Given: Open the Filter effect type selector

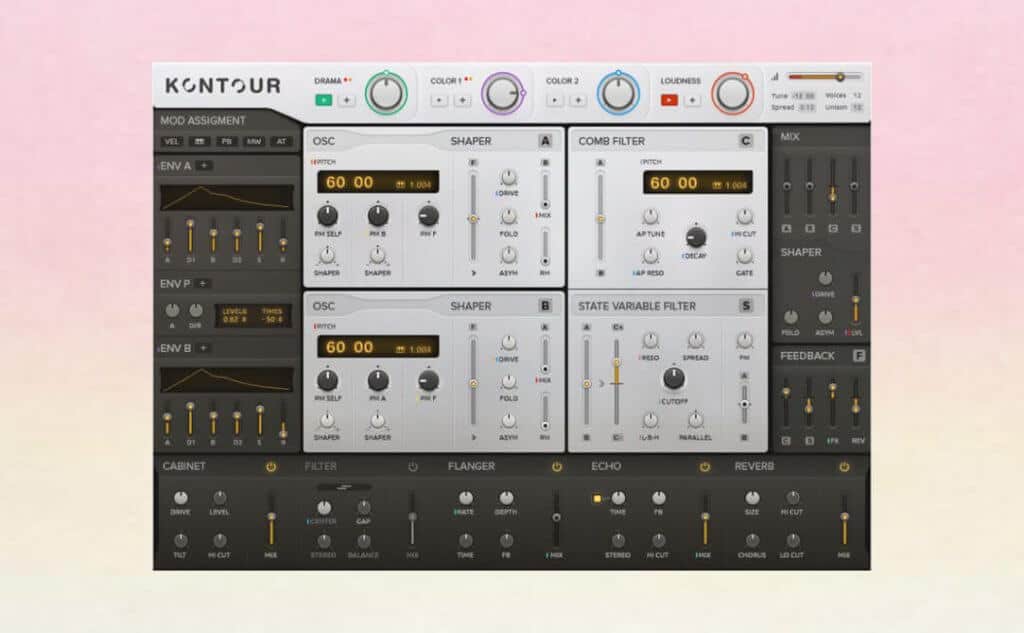Looking at the screenshot, I should [344, 487].
